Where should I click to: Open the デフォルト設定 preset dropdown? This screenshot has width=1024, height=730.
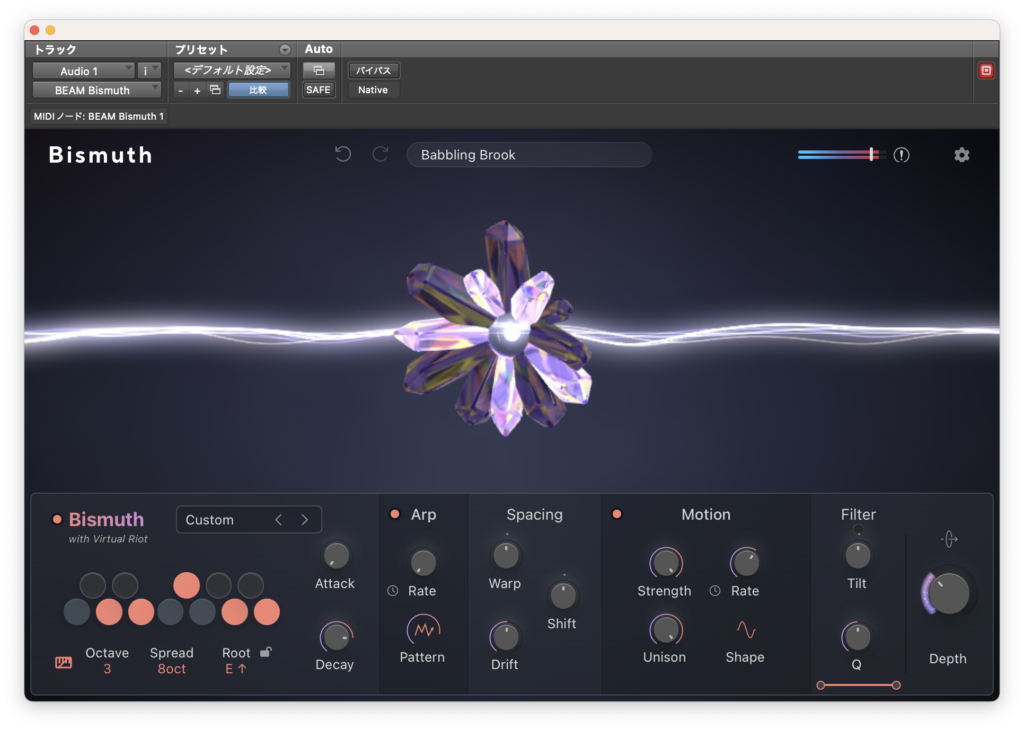pyautogui.click(x=232, y=70)
